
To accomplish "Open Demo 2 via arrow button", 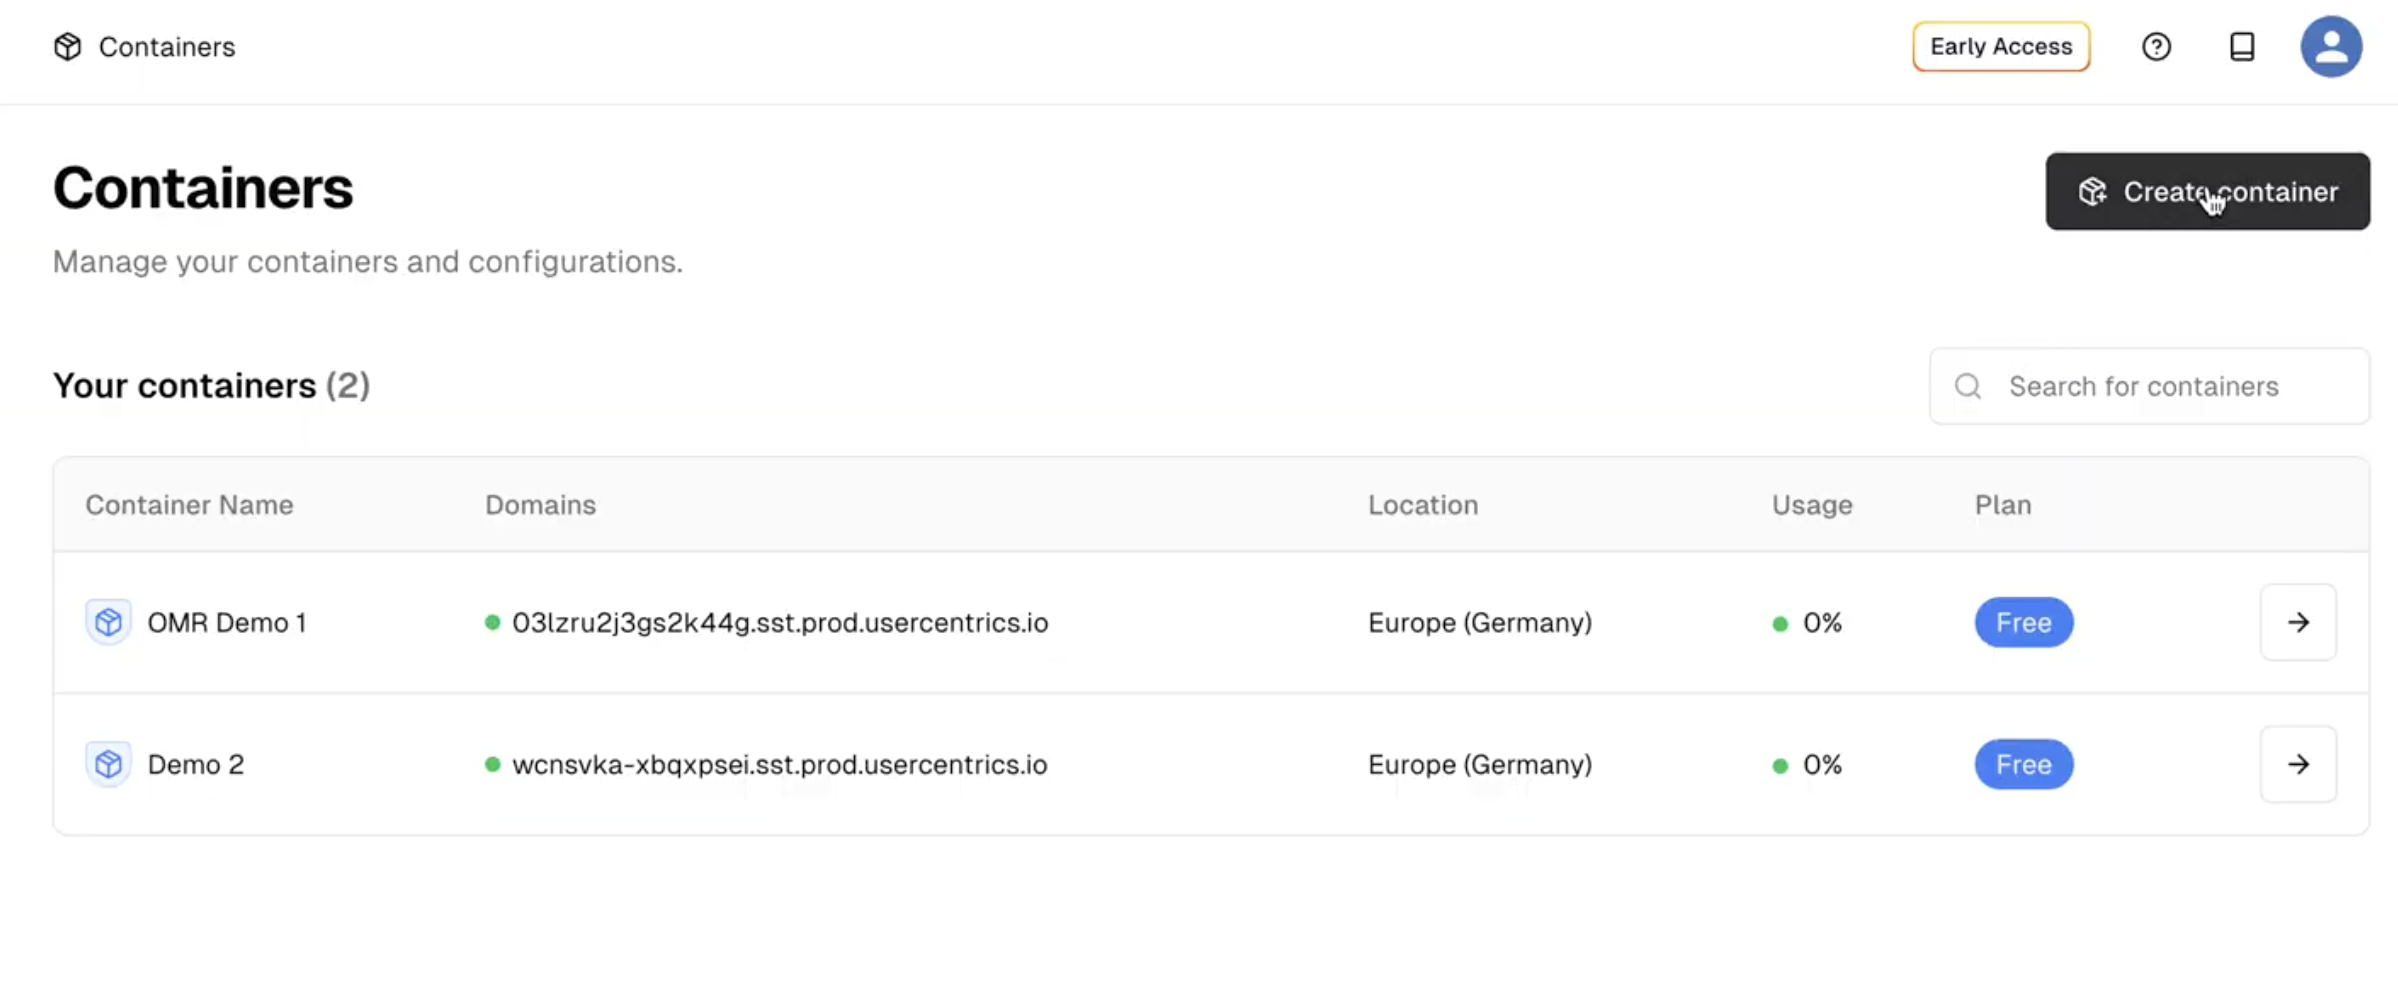I will tap(2298, 764).
